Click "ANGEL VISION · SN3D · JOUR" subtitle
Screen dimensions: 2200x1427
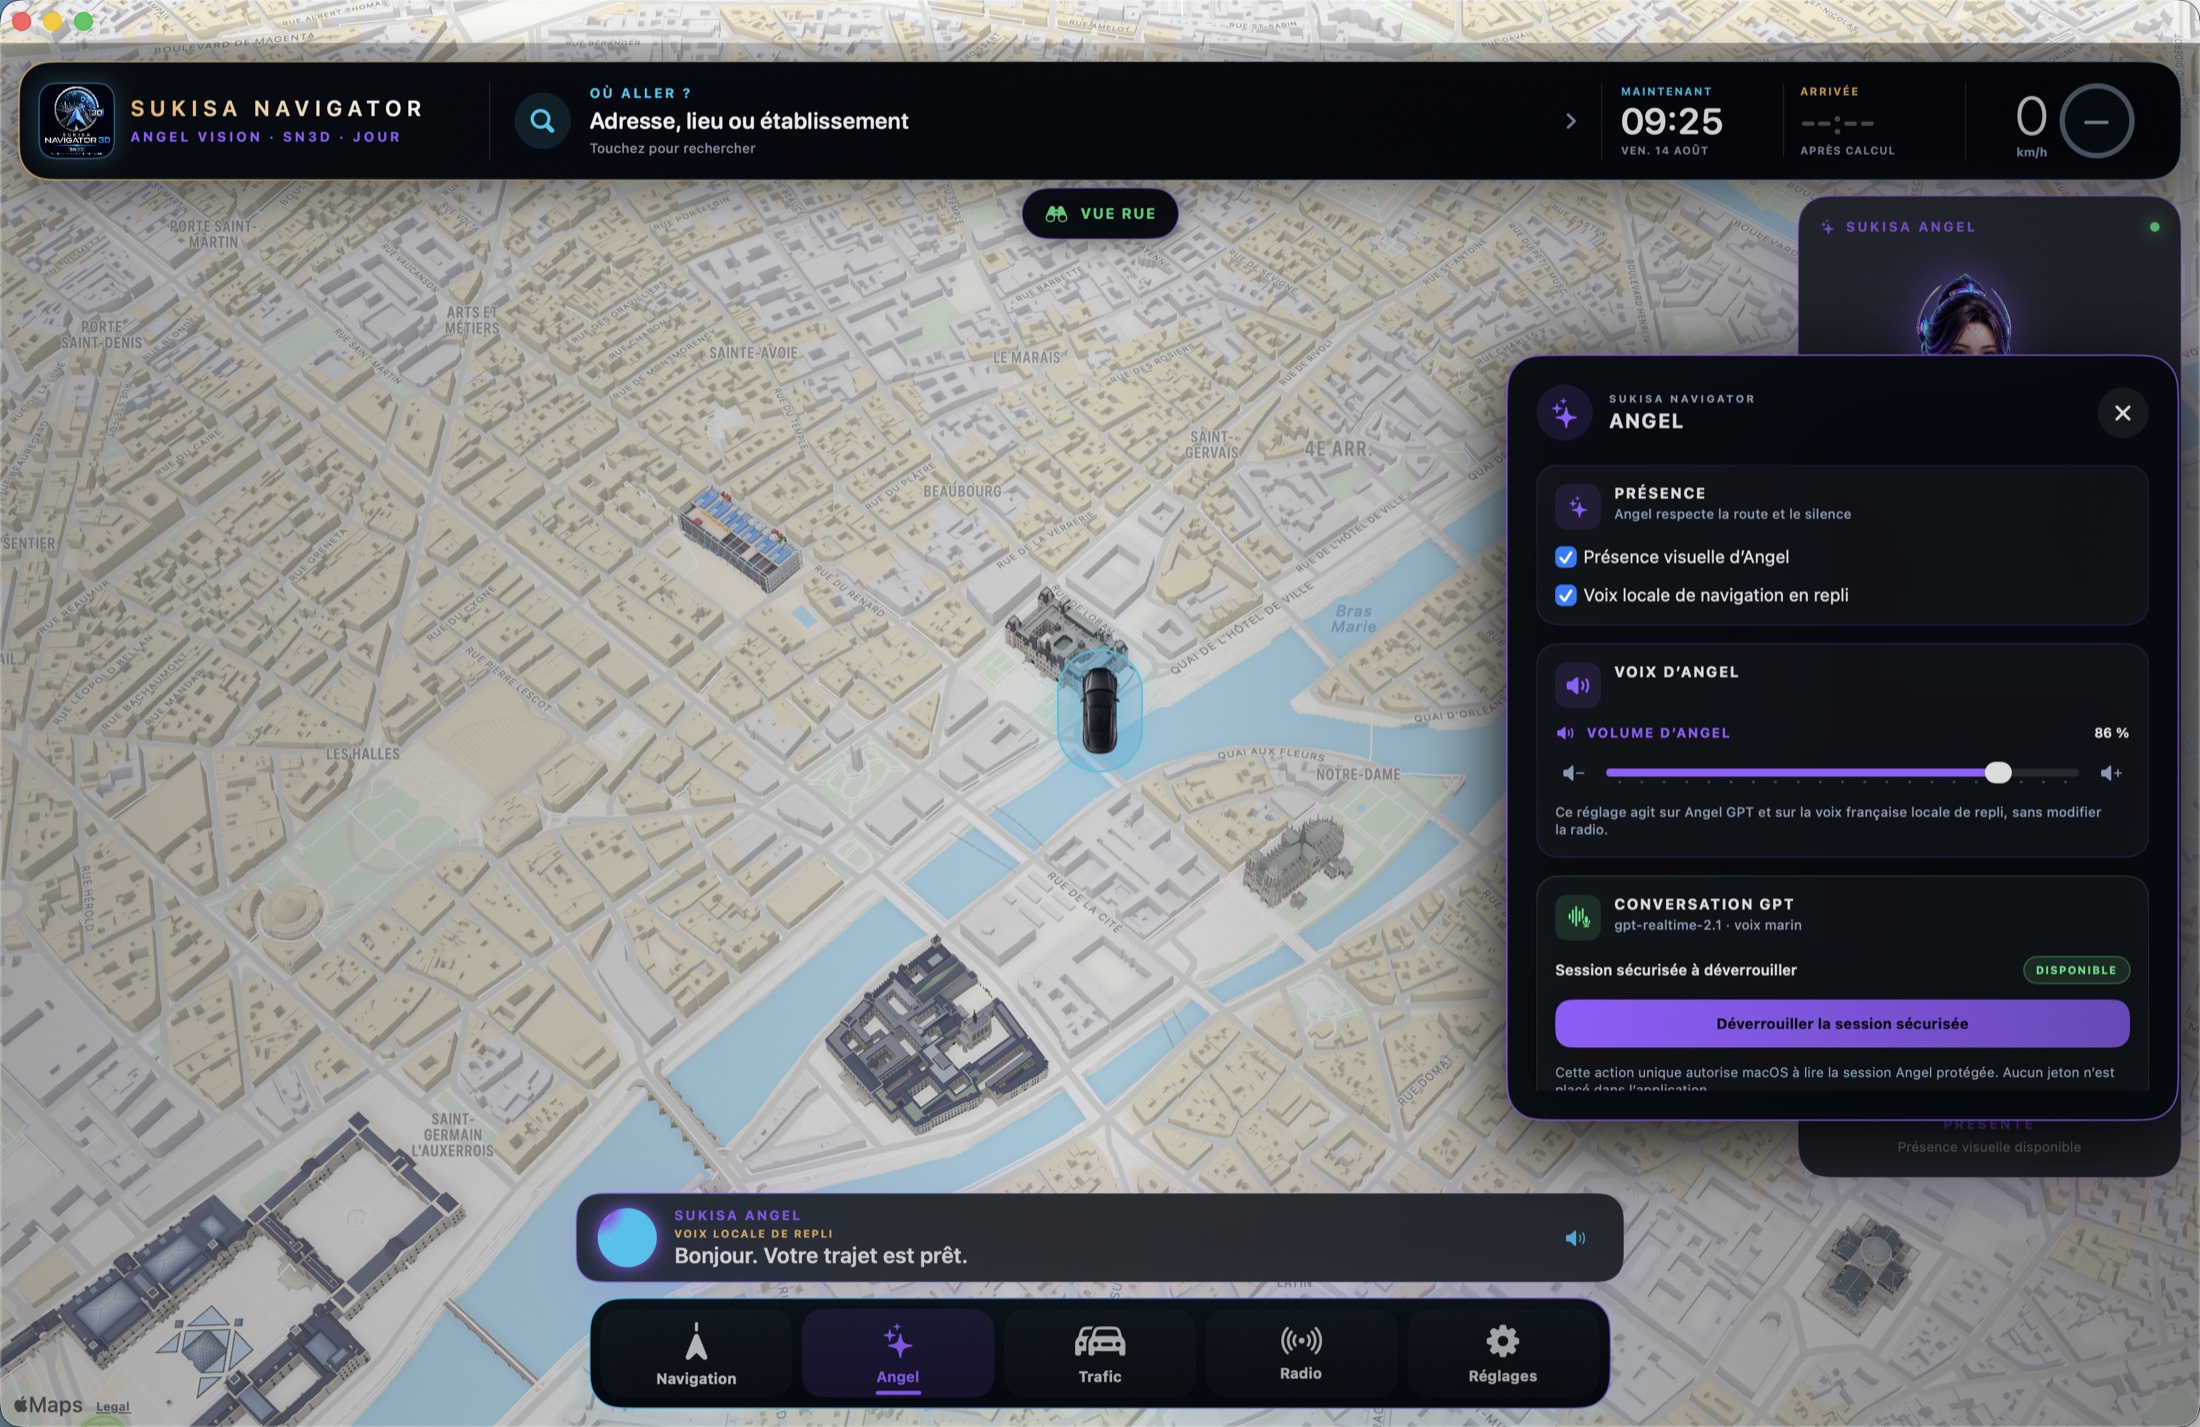[265, 137]
